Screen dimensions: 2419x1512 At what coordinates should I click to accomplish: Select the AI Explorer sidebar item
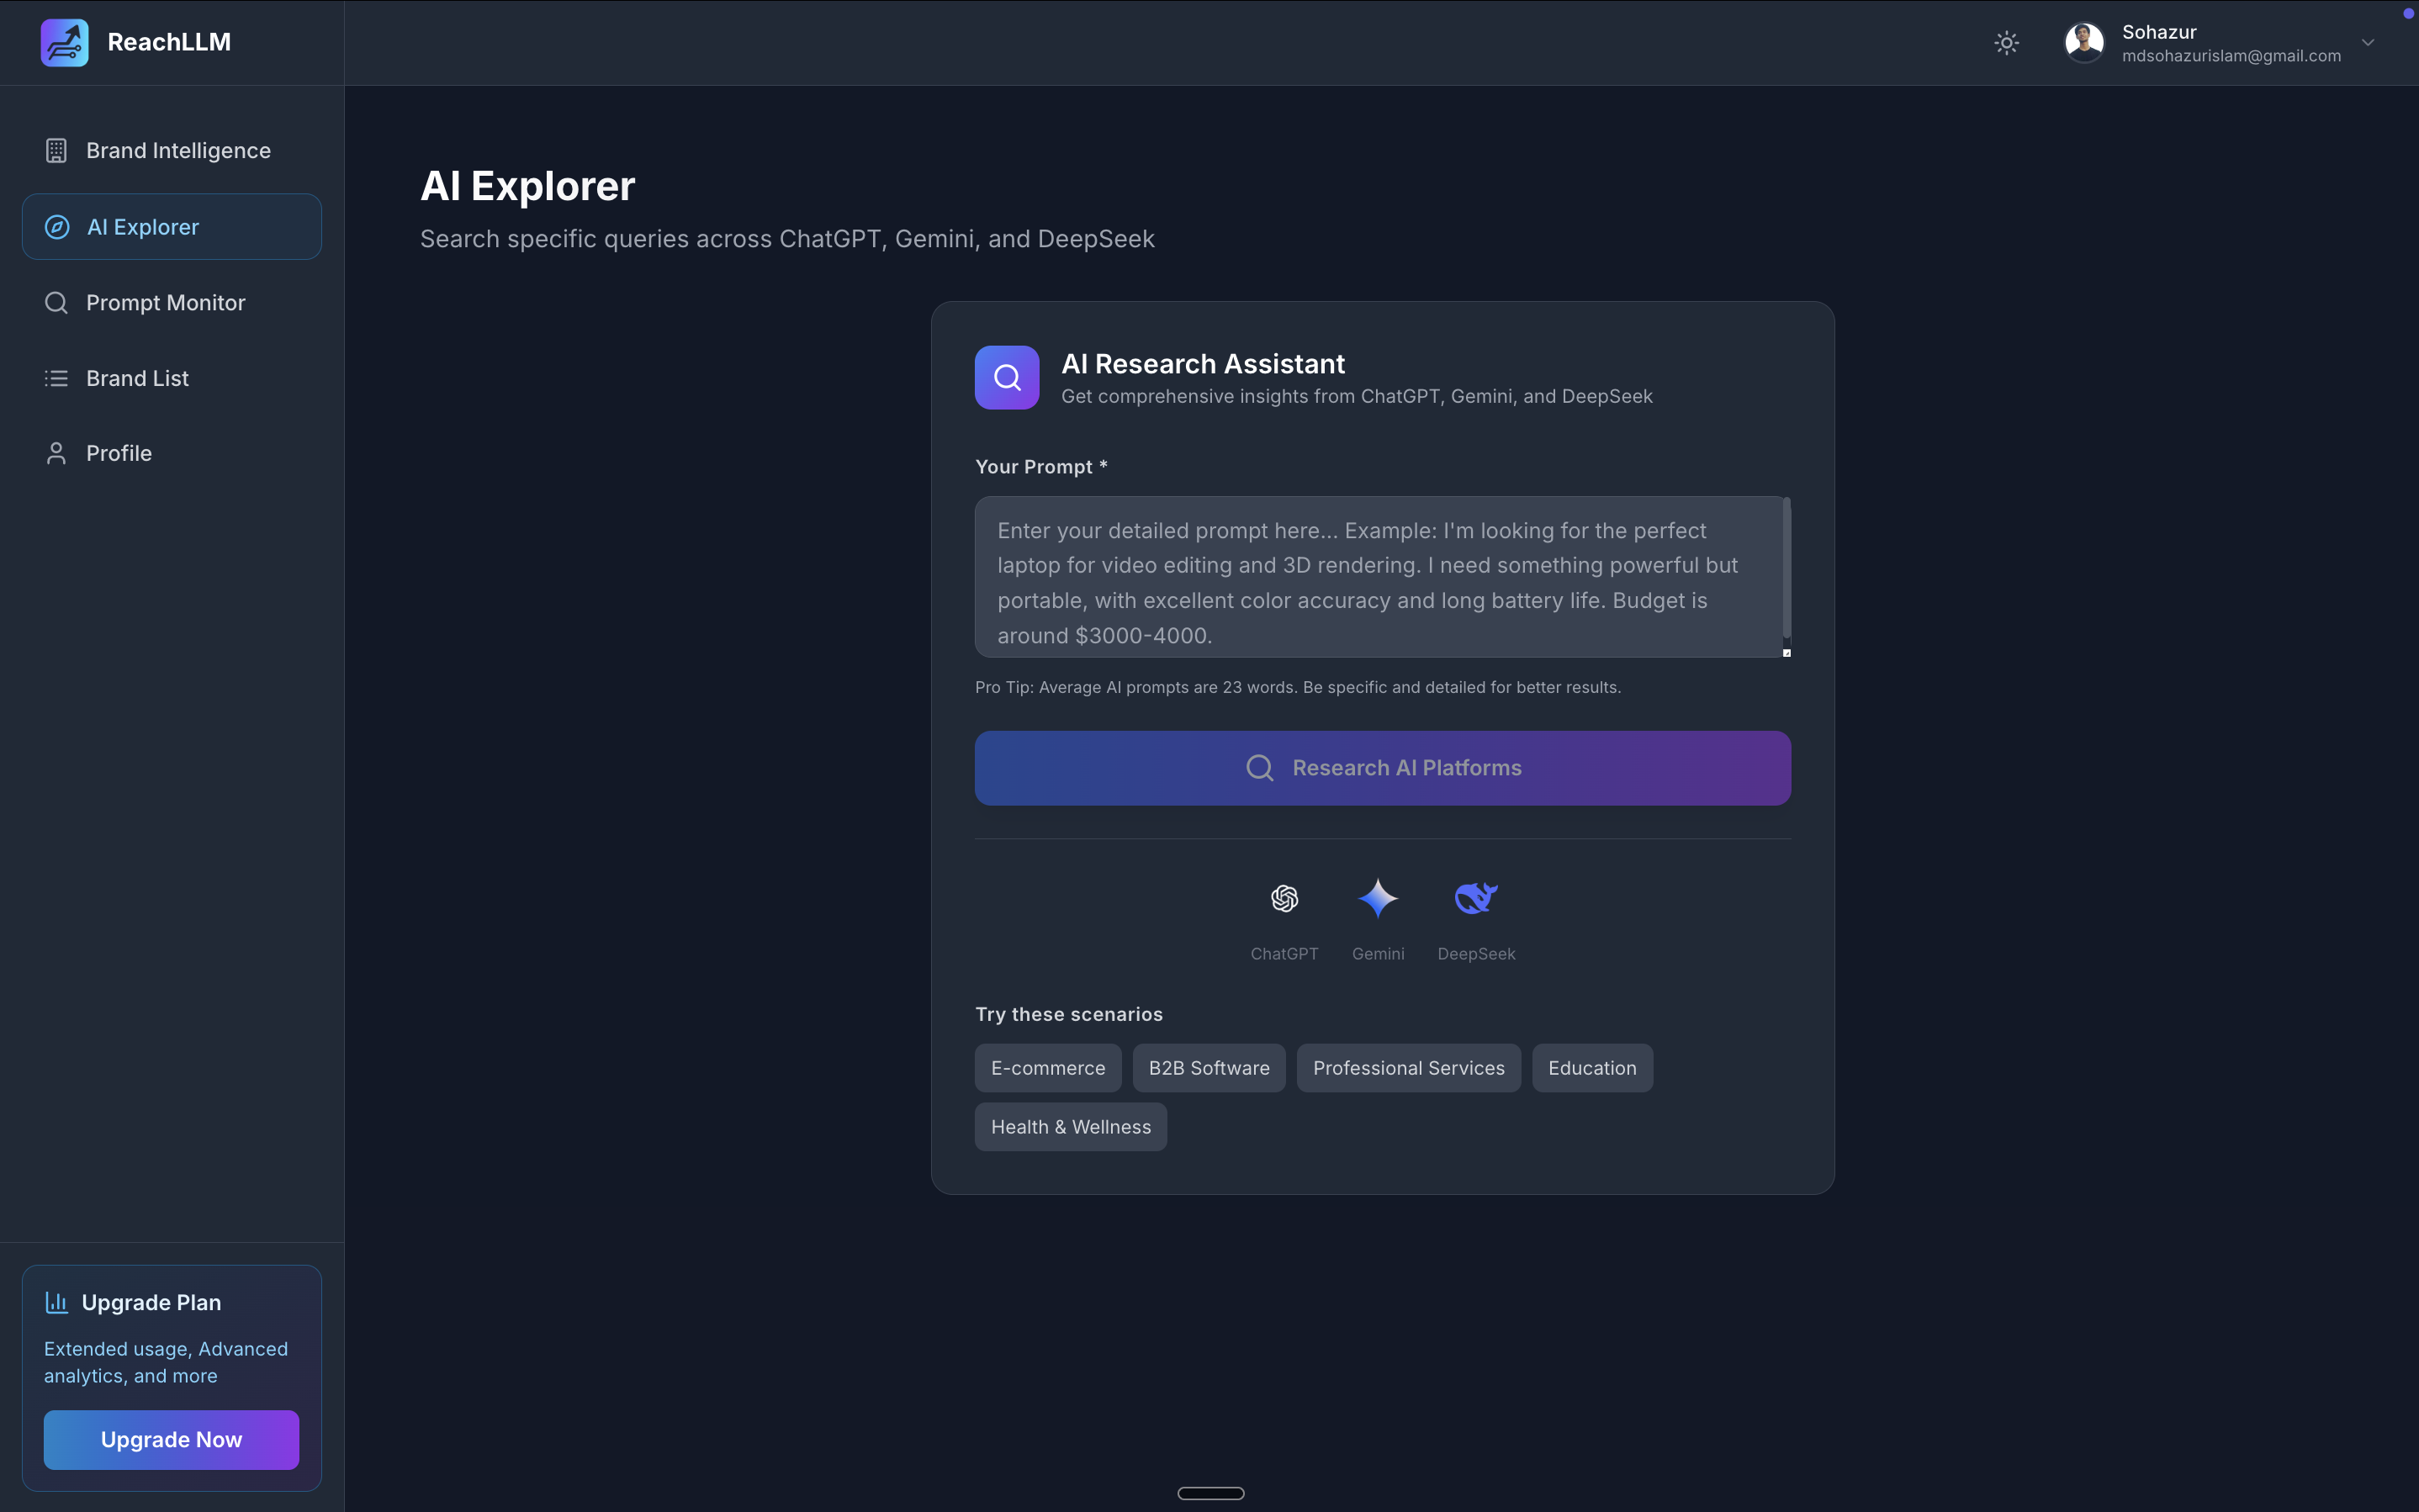(x=172, y=227)
